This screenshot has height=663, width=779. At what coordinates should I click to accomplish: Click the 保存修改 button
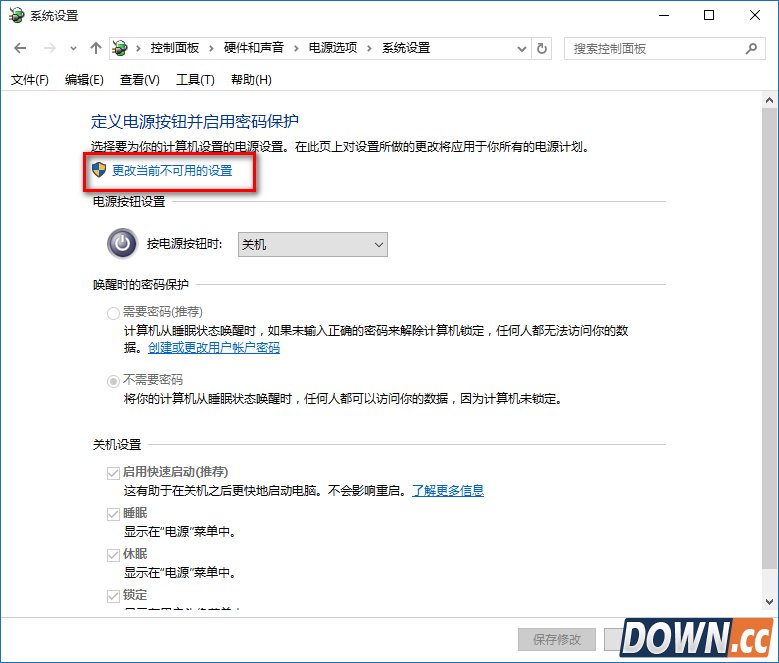coord(557,640)
